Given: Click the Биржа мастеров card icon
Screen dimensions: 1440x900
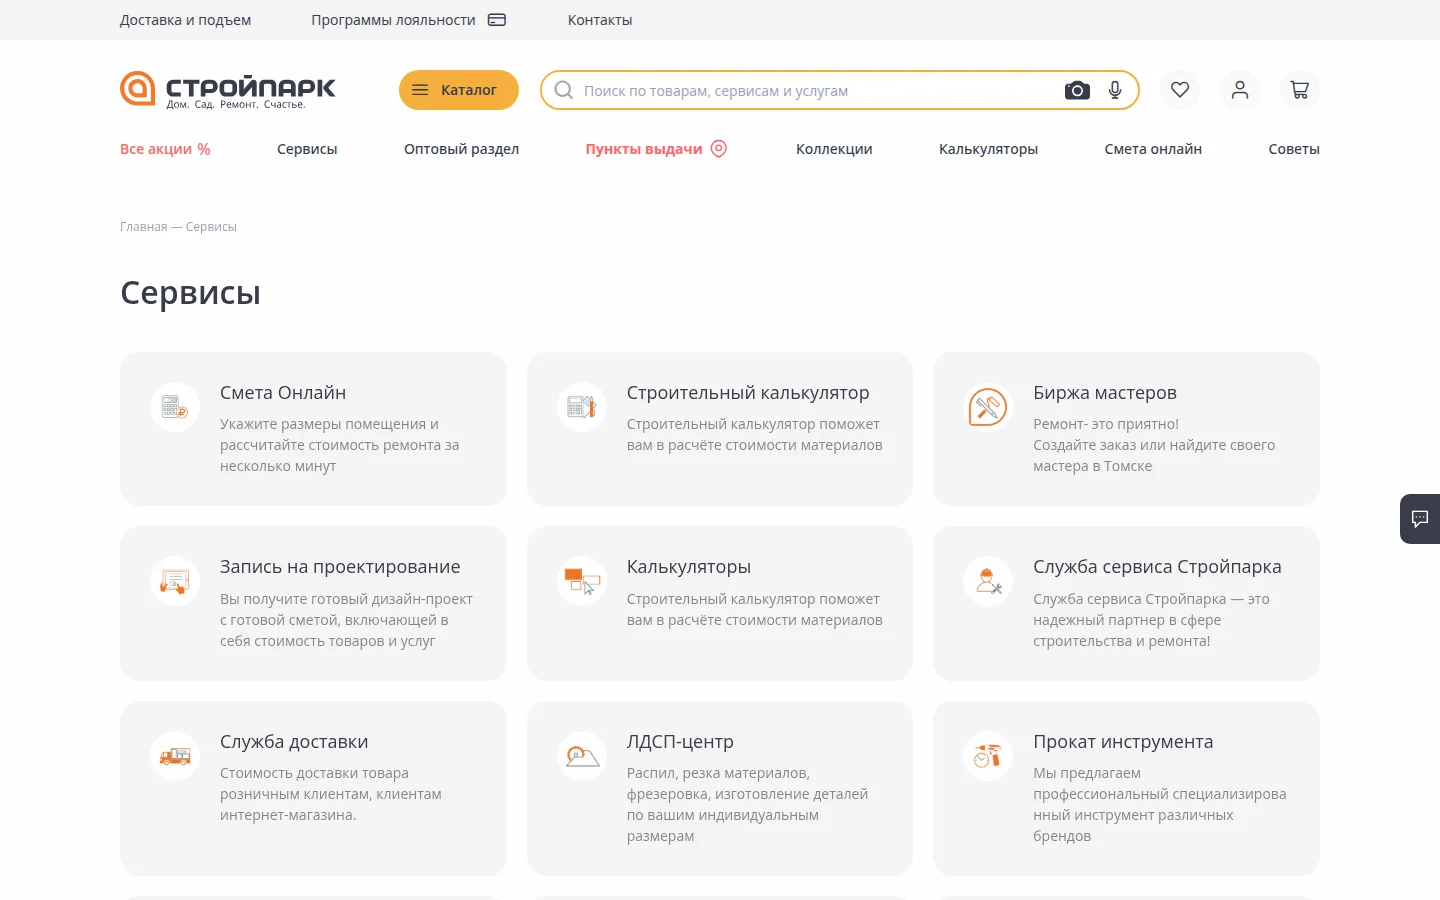Looking at the screenshot, I should (x=988, y=407).
